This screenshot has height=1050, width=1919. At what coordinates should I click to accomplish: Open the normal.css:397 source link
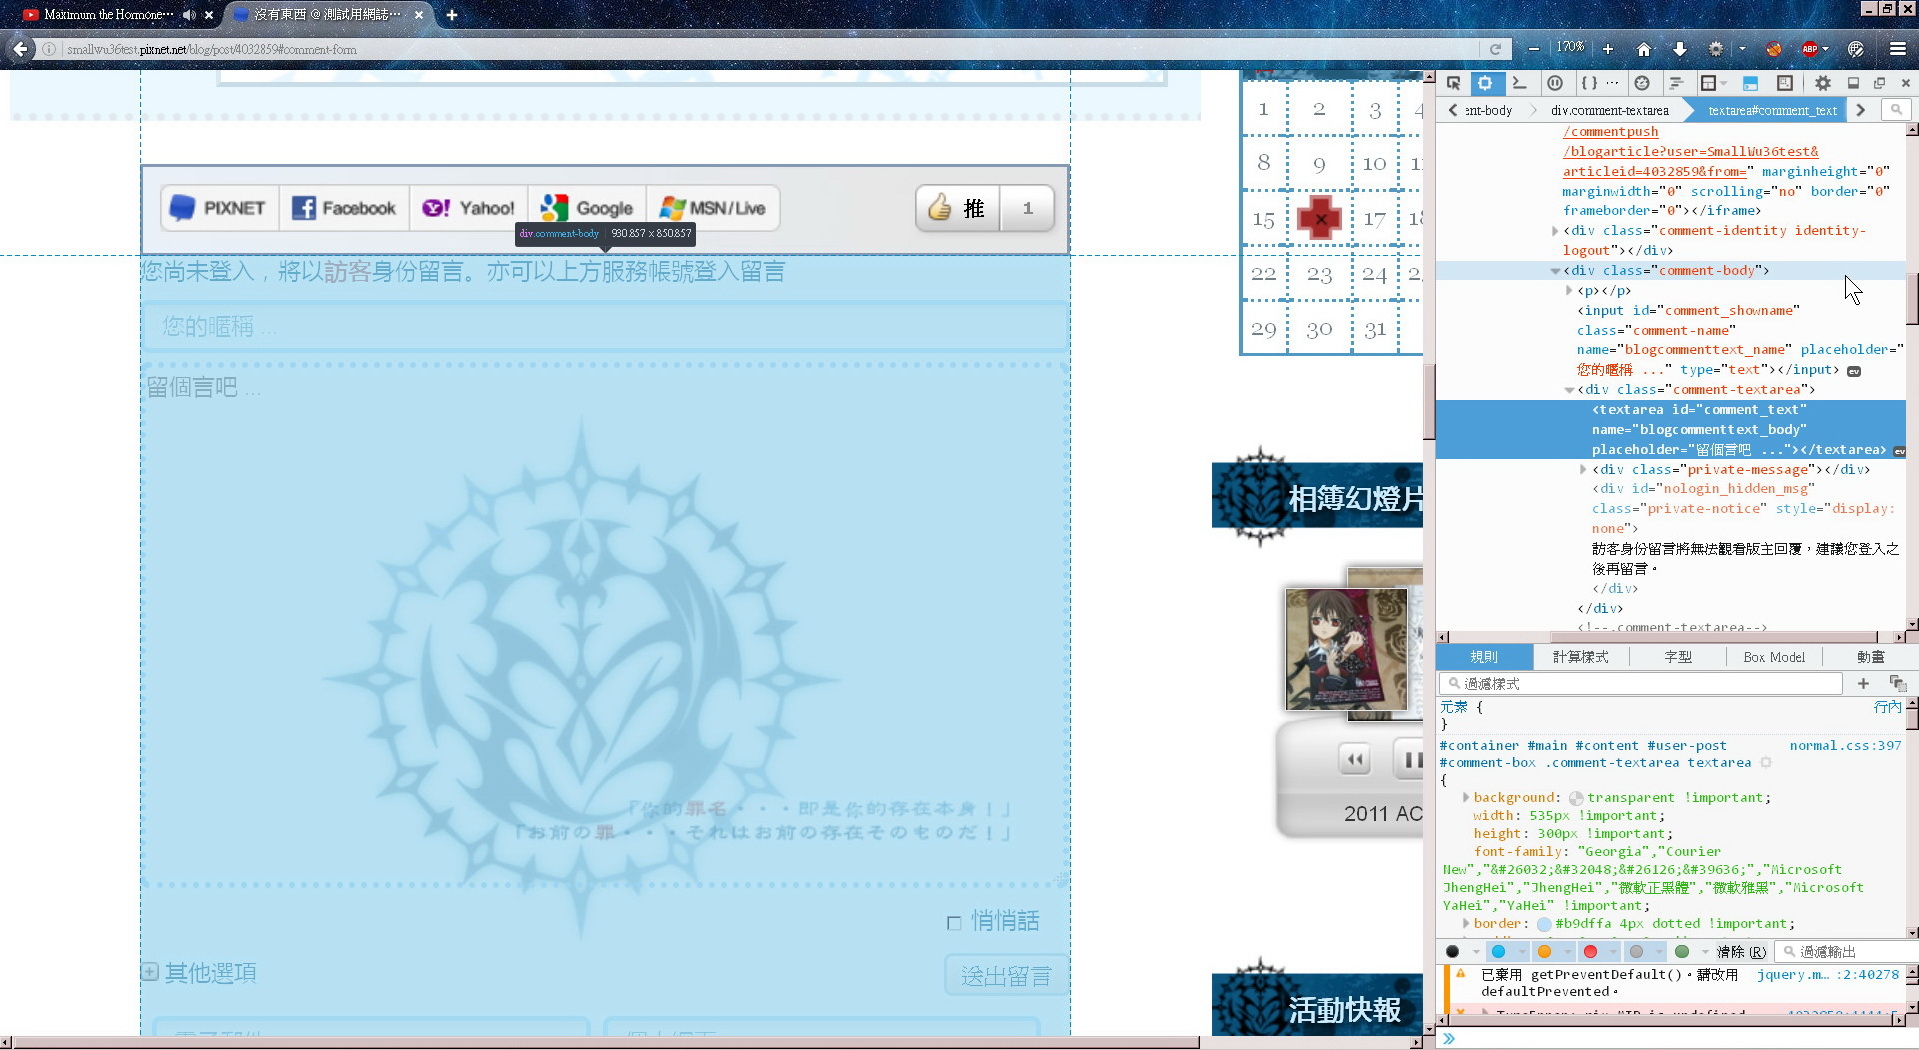(x=1845, y=746)
